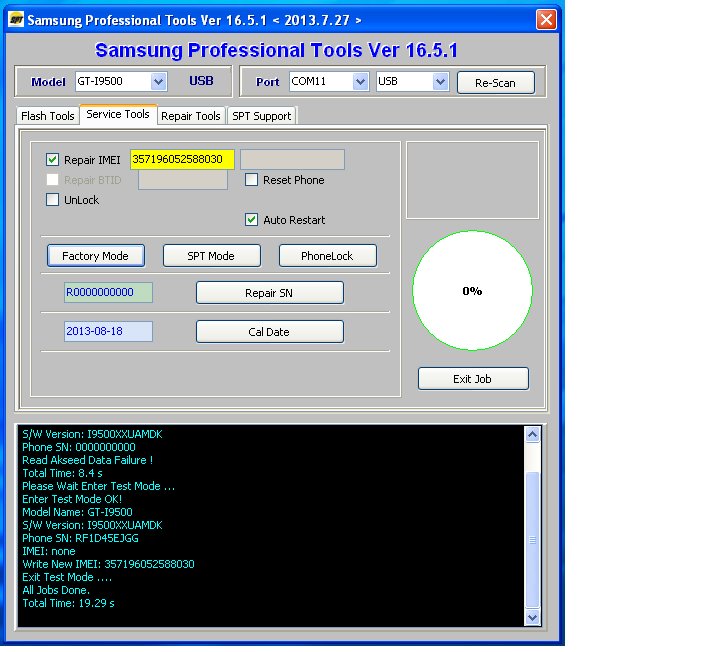Screen dimensions: 702x652
Task: Click the blue USB label beside Model
Action: (x=201, y=81)
